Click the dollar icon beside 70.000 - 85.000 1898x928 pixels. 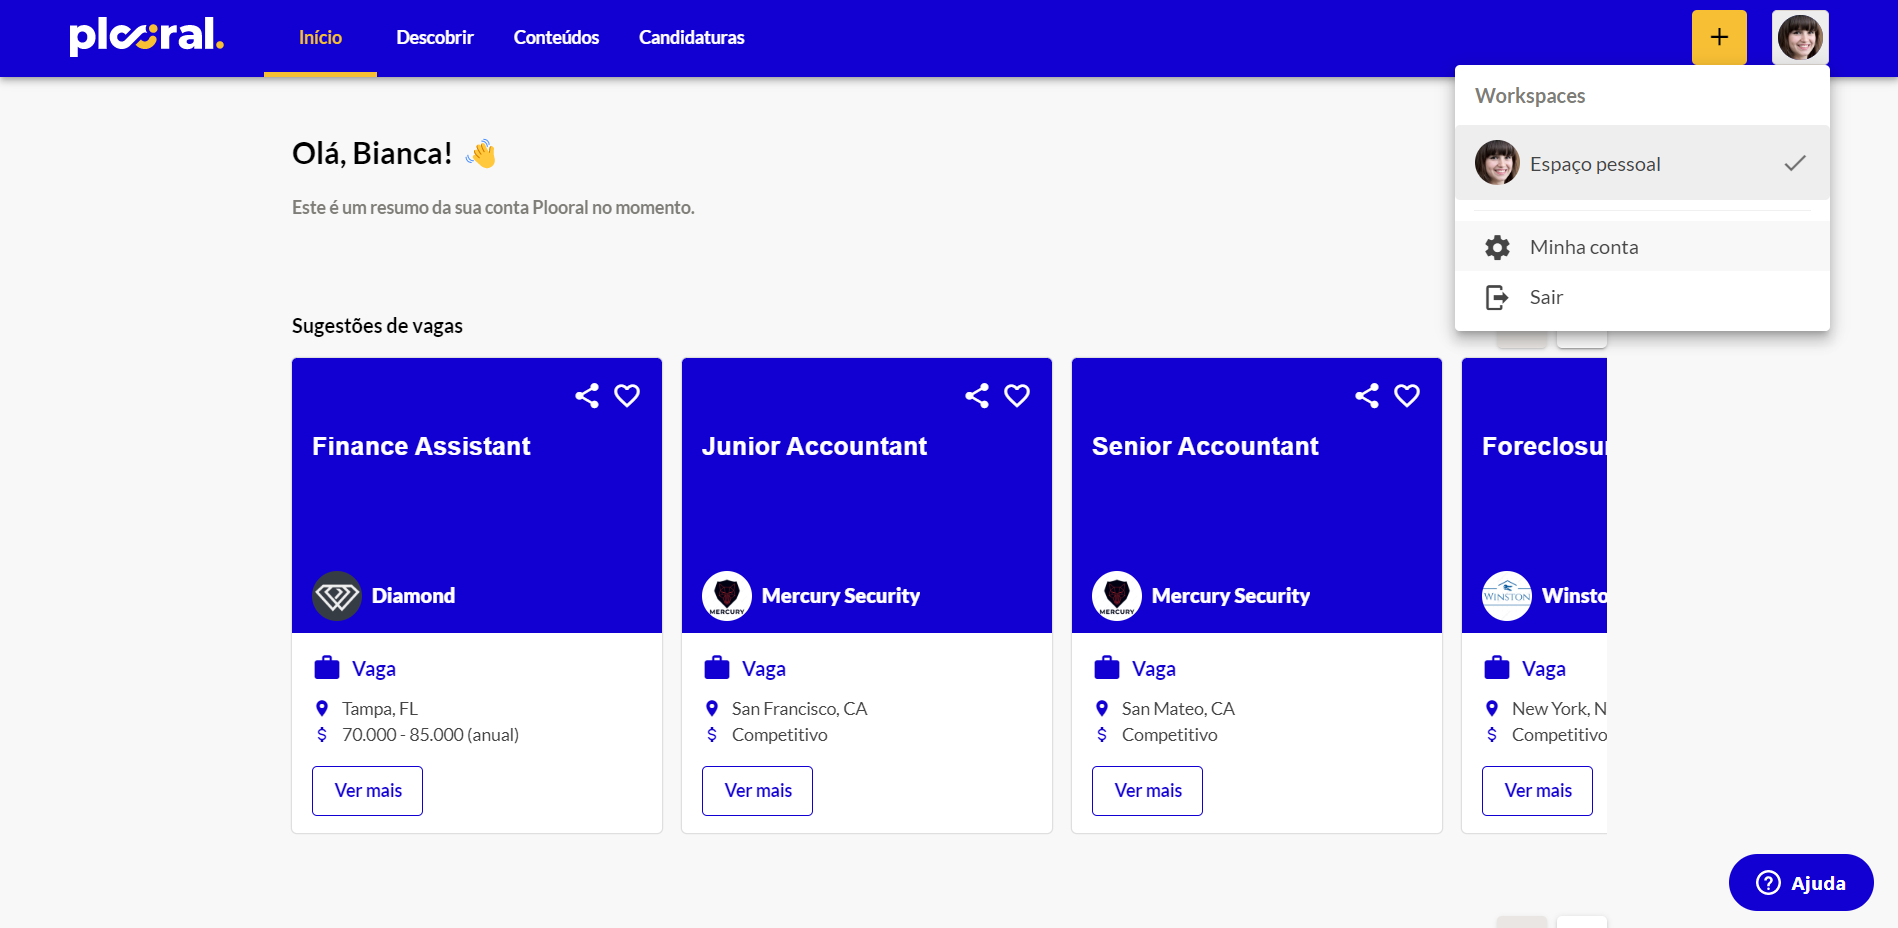(x=322, y=735)
